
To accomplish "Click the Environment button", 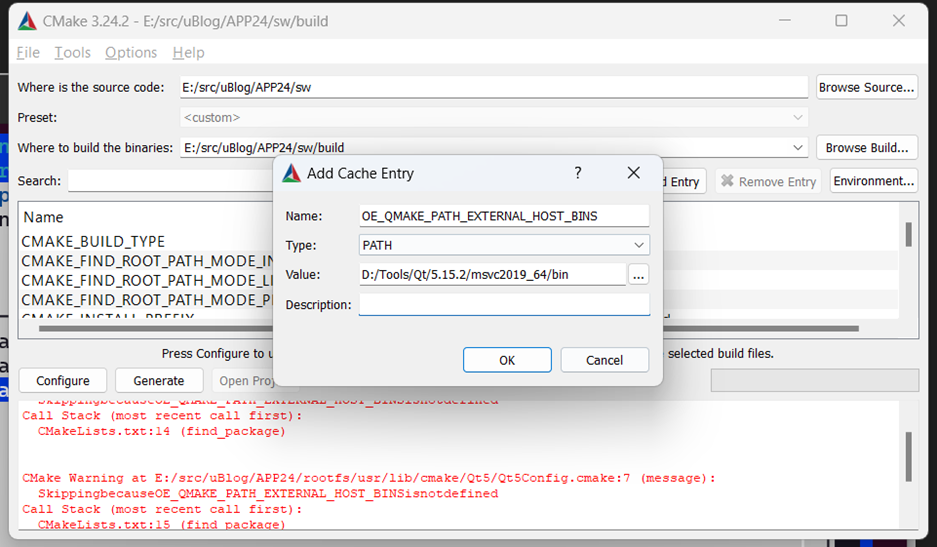I will coord(874,181).
